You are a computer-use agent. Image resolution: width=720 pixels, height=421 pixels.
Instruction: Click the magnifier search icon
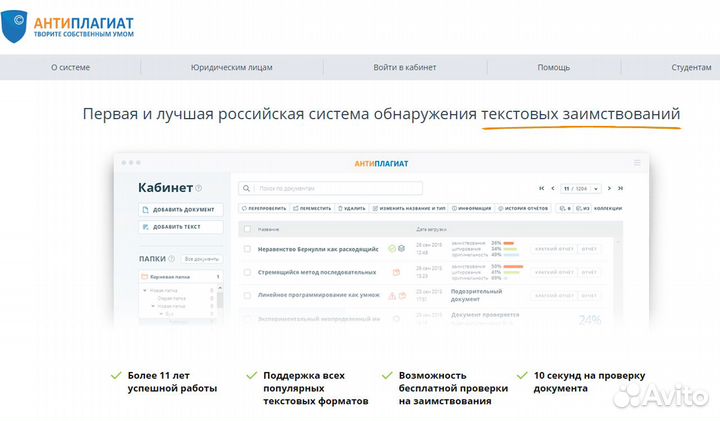tap(246, 188)
